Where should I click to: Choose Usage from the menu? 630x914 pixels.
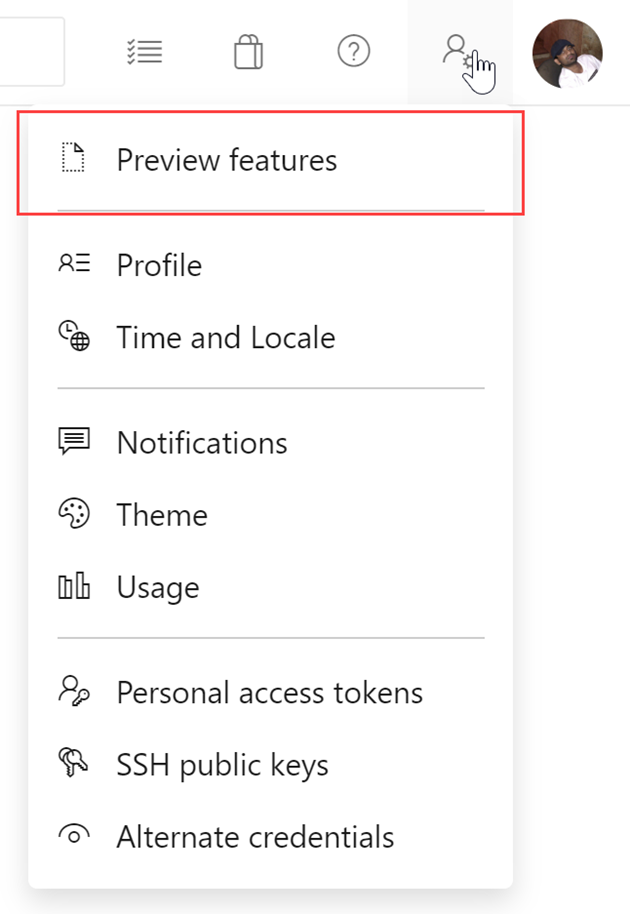(157, 588)
